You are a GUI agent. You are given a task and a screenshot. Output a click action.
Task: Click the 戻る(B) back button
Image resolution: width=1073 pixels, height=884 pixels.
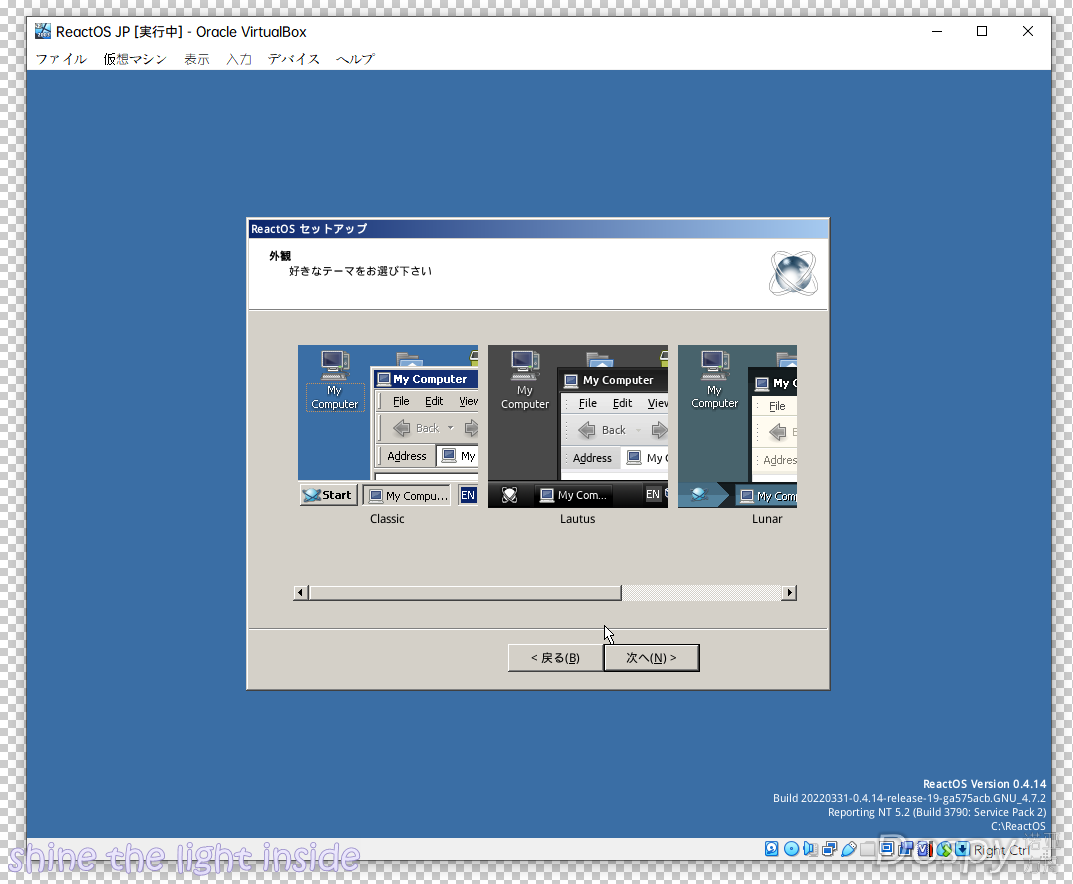(555, 658)
